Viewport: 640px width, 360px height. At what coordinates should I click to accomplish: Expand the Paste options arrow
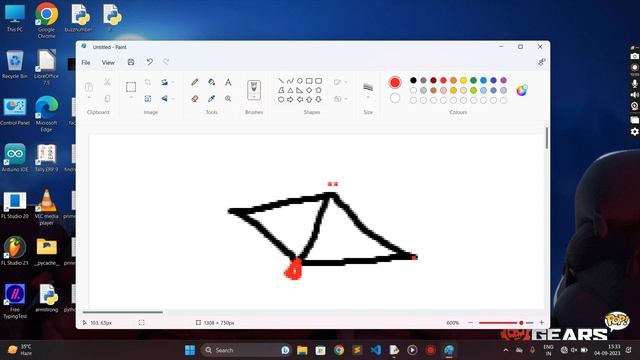coord(89,98)
